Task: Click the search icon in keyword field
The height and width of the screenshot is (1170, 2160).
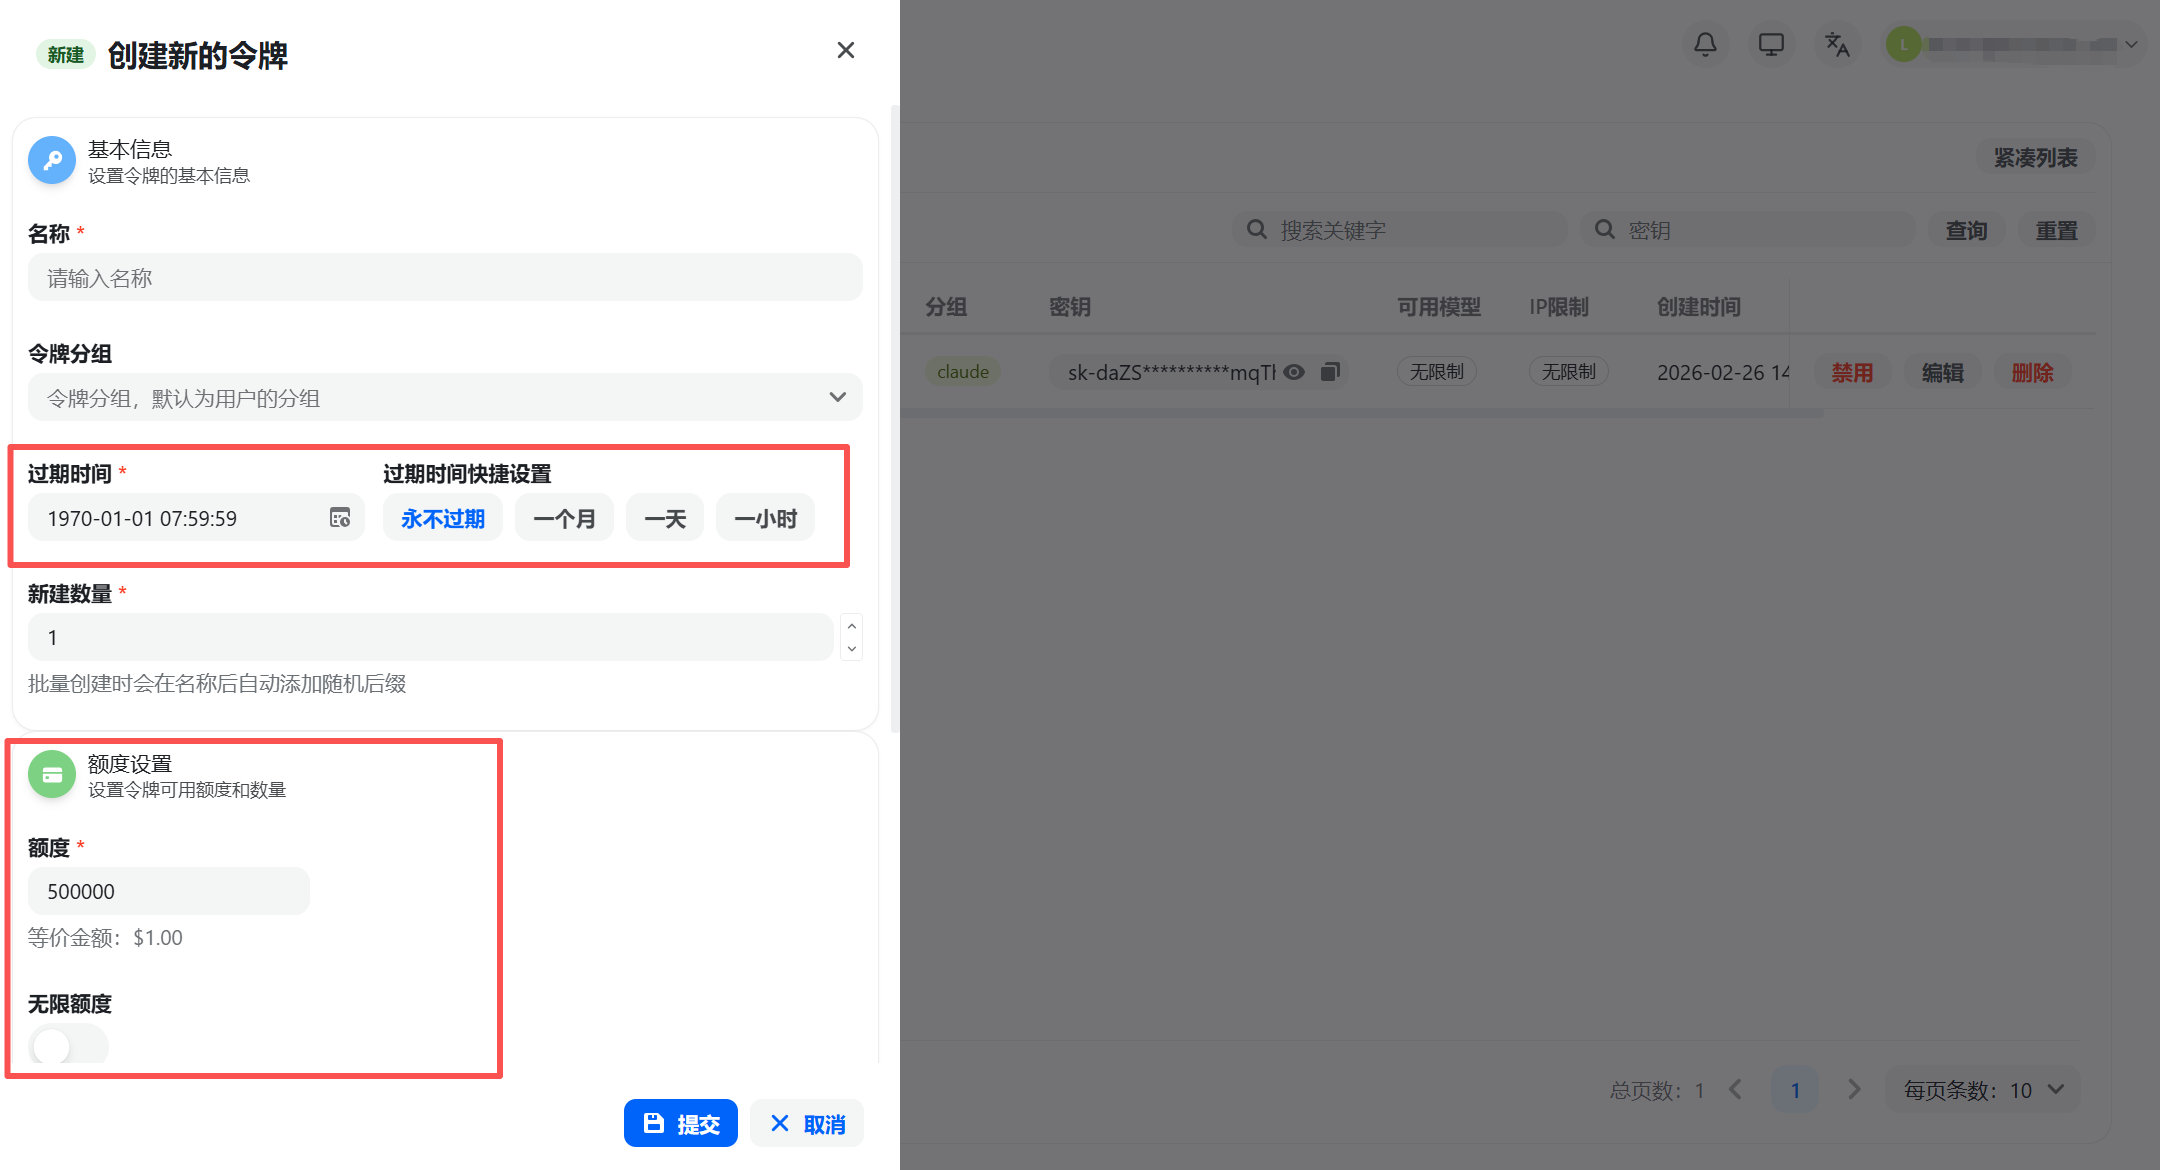Action: click(1256, 230)
